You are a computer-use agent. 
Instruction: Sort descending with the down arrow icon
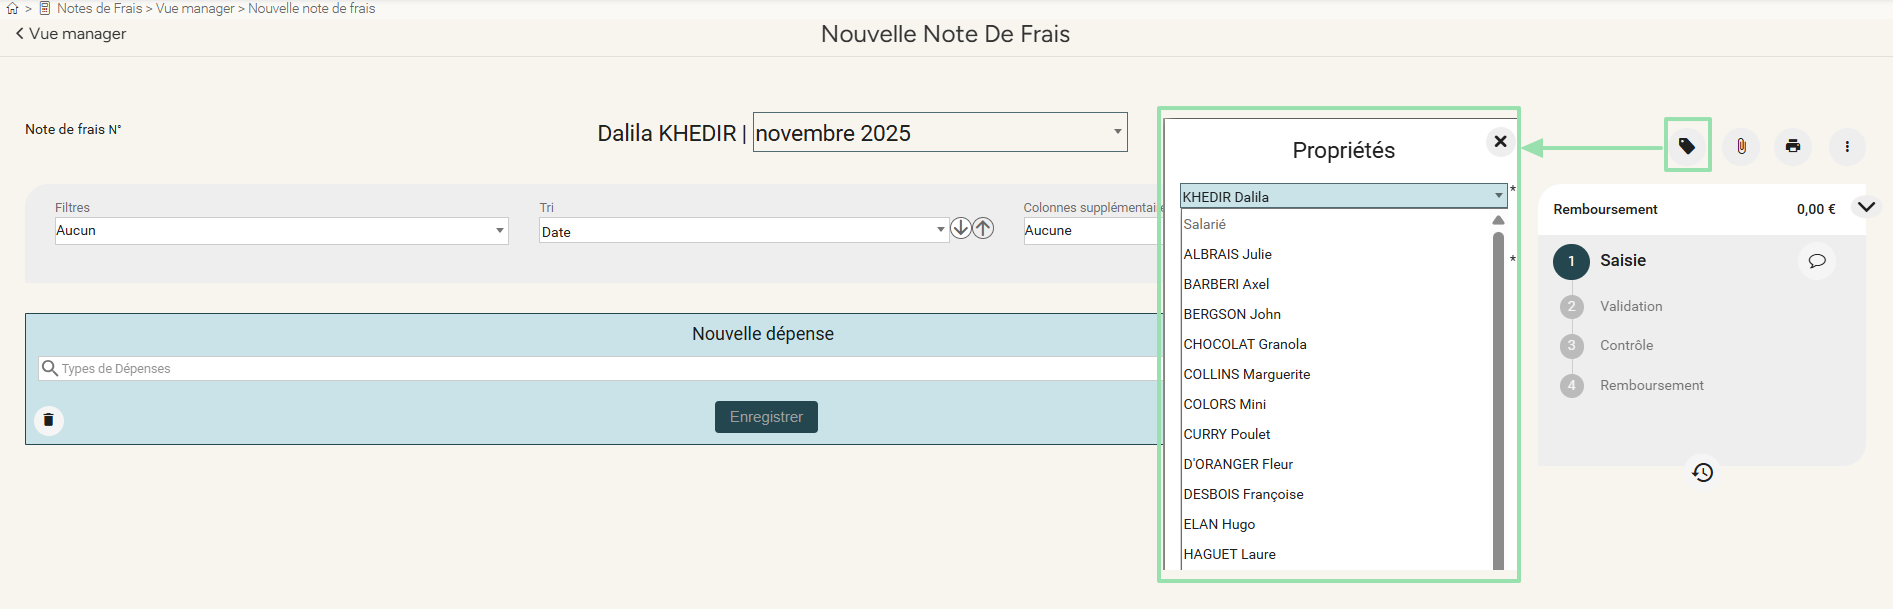tap(960, 228)
